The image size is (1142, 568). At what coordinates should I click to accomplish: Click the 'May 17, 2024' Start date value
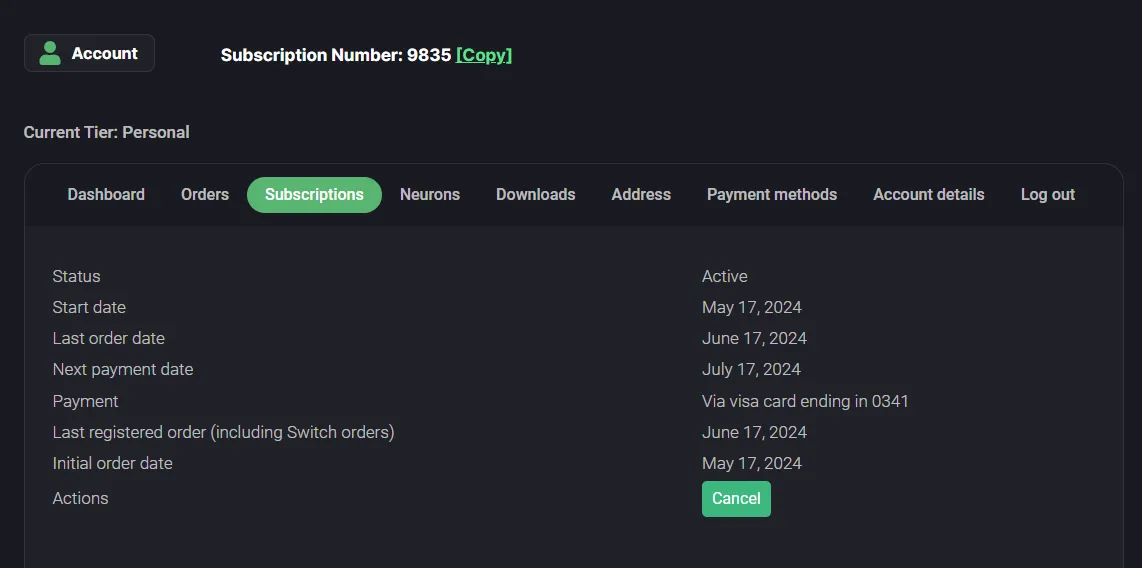click(752, 308)
